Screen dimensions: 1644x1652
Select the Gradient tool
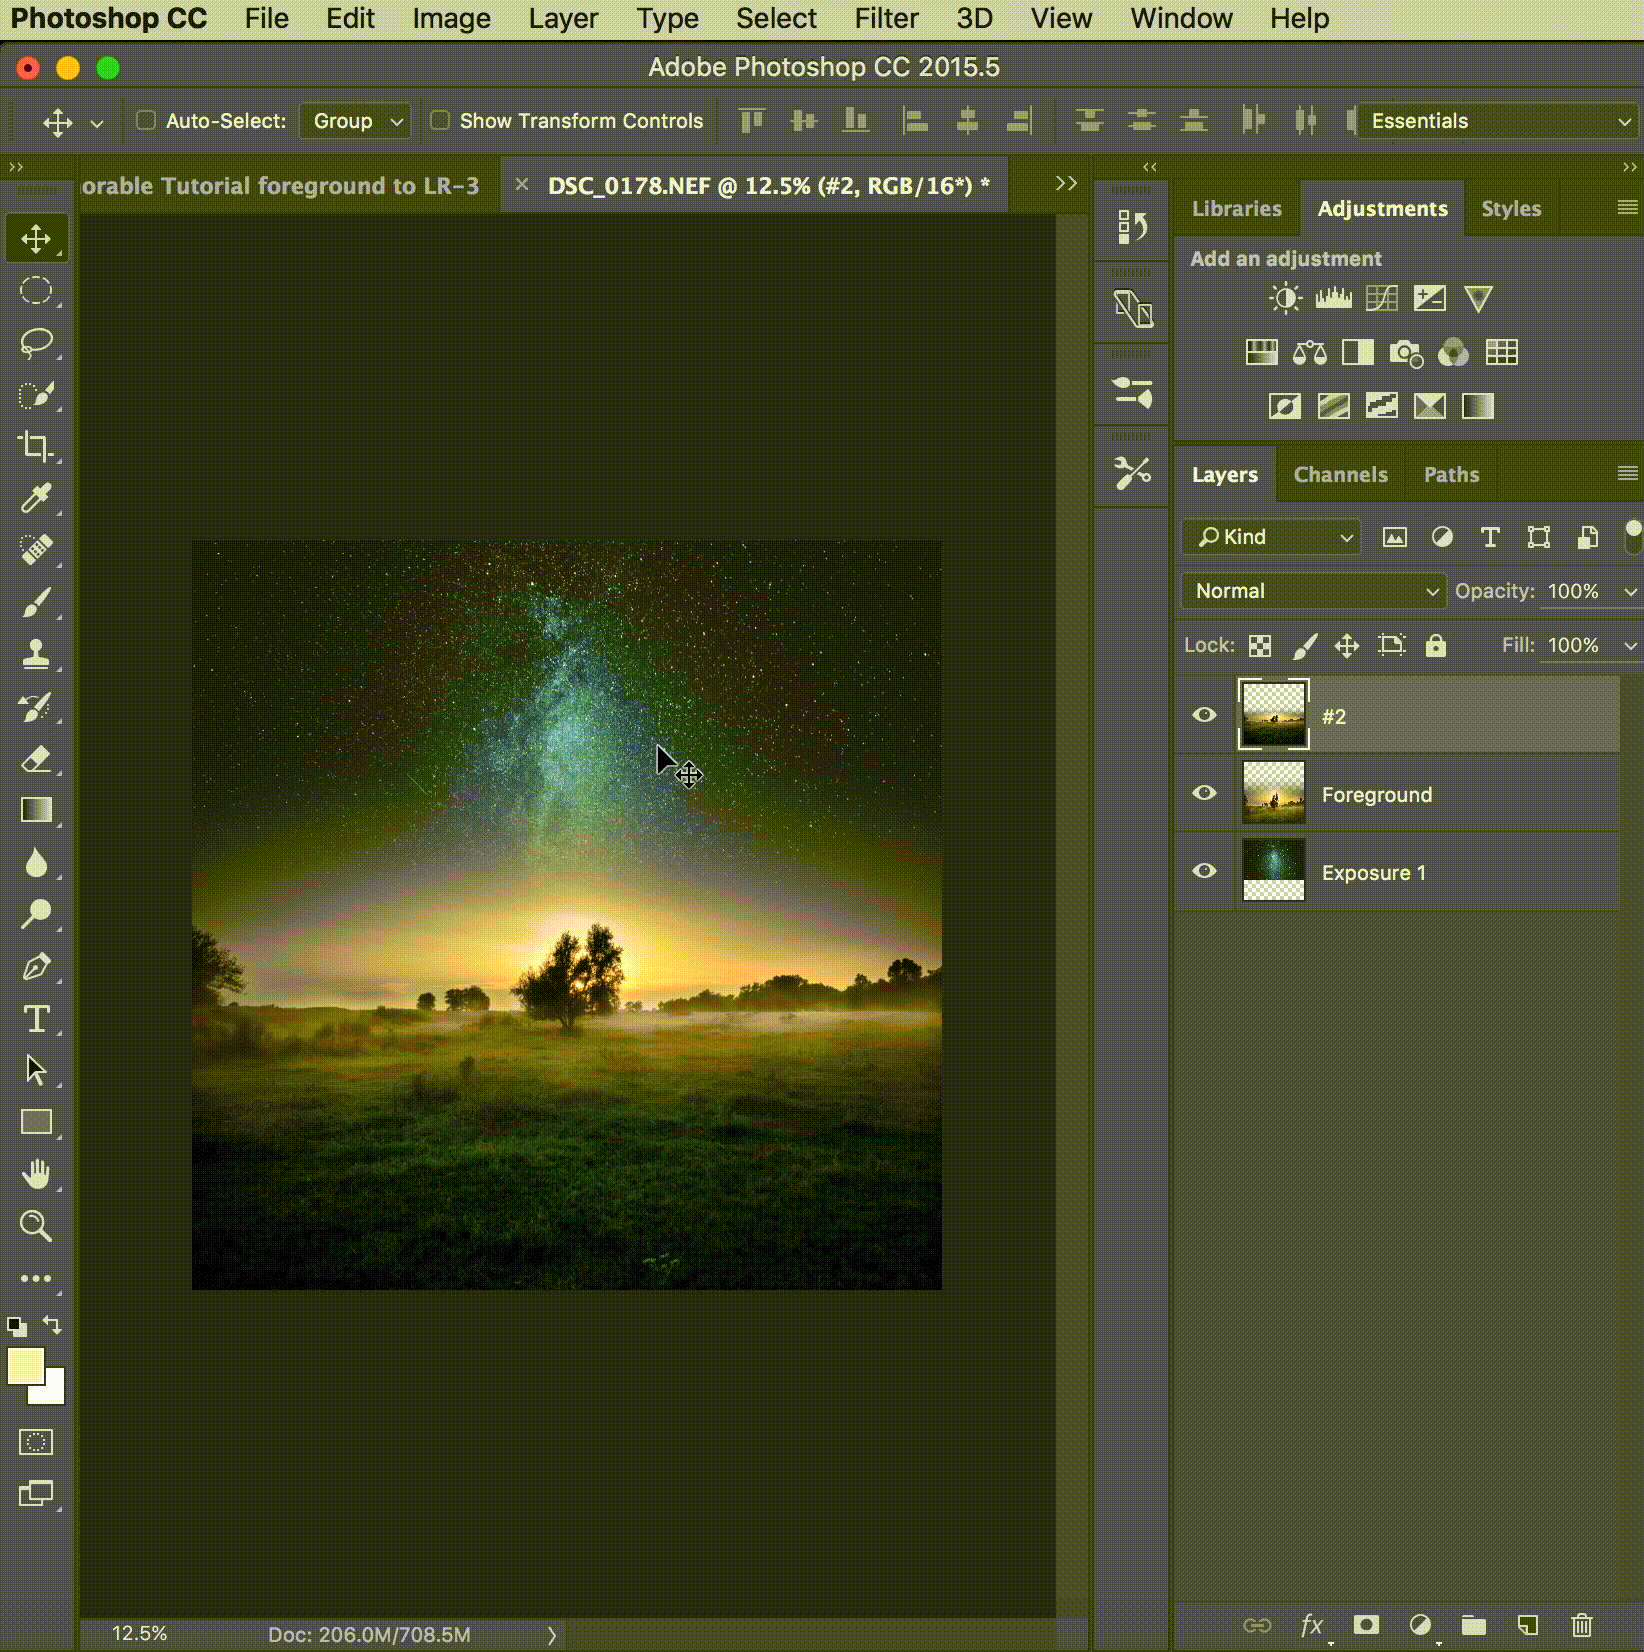(x=36, y=810)
